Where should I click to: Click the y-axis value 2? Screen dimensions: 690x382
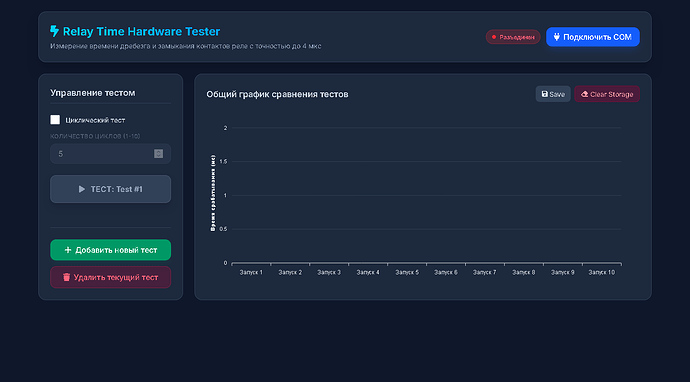click(225, 128)
